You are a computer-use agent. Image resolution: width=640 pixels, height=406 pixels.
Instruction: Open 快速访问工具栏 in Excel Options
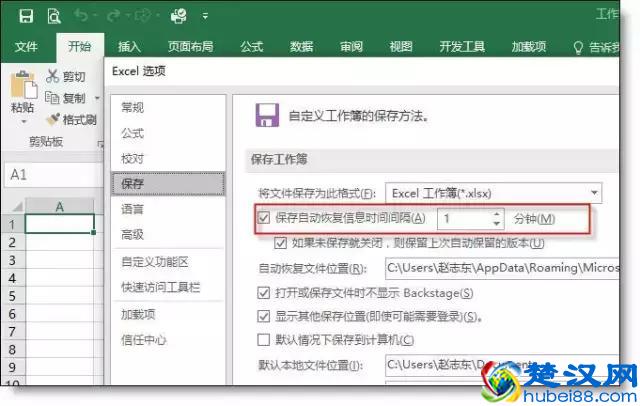pyautogui.click(x=168, y=287)
